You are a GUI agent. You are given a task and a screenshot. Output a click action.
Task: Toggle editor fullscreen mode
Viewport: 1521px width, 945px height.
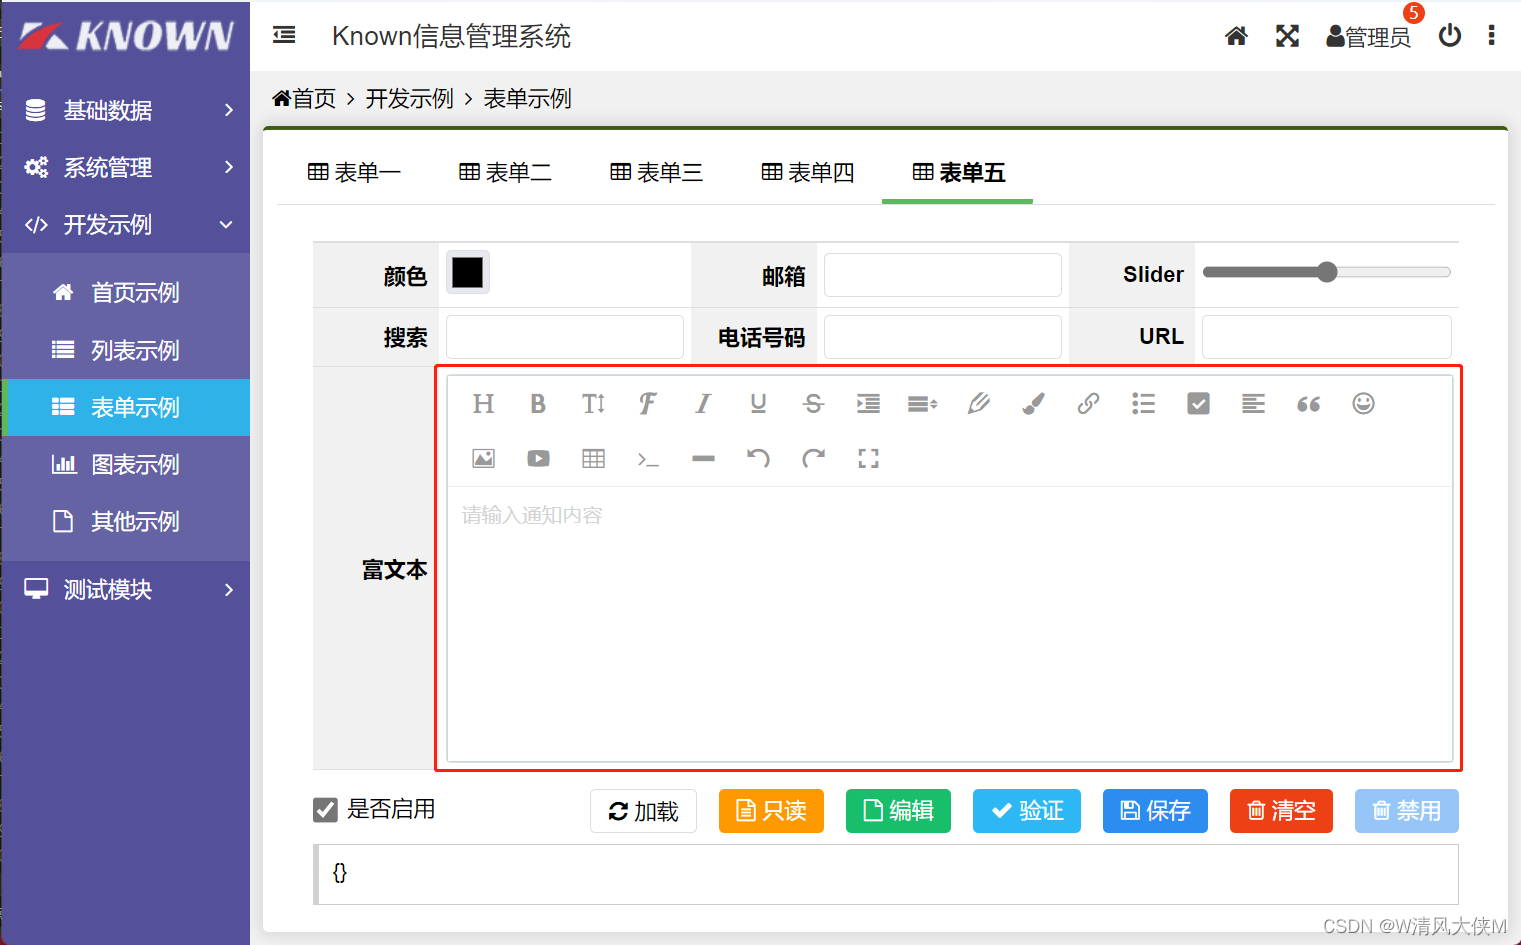pos(868,459)
